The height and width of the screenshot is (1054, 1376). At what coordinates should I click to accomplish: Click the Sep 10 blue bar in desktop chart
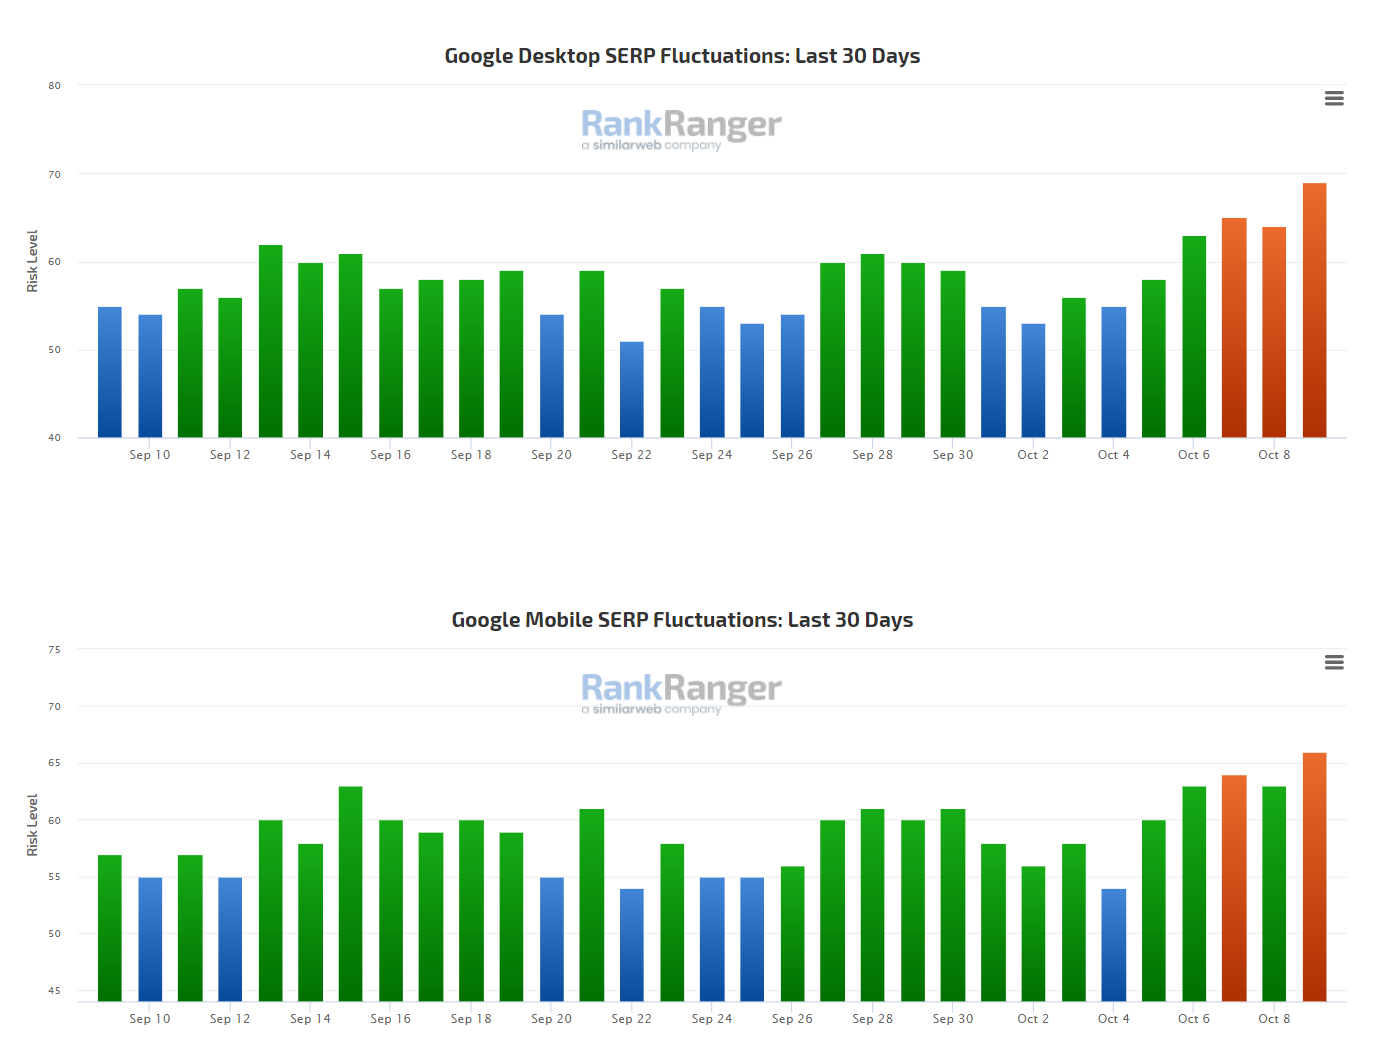tap(150, 376)
